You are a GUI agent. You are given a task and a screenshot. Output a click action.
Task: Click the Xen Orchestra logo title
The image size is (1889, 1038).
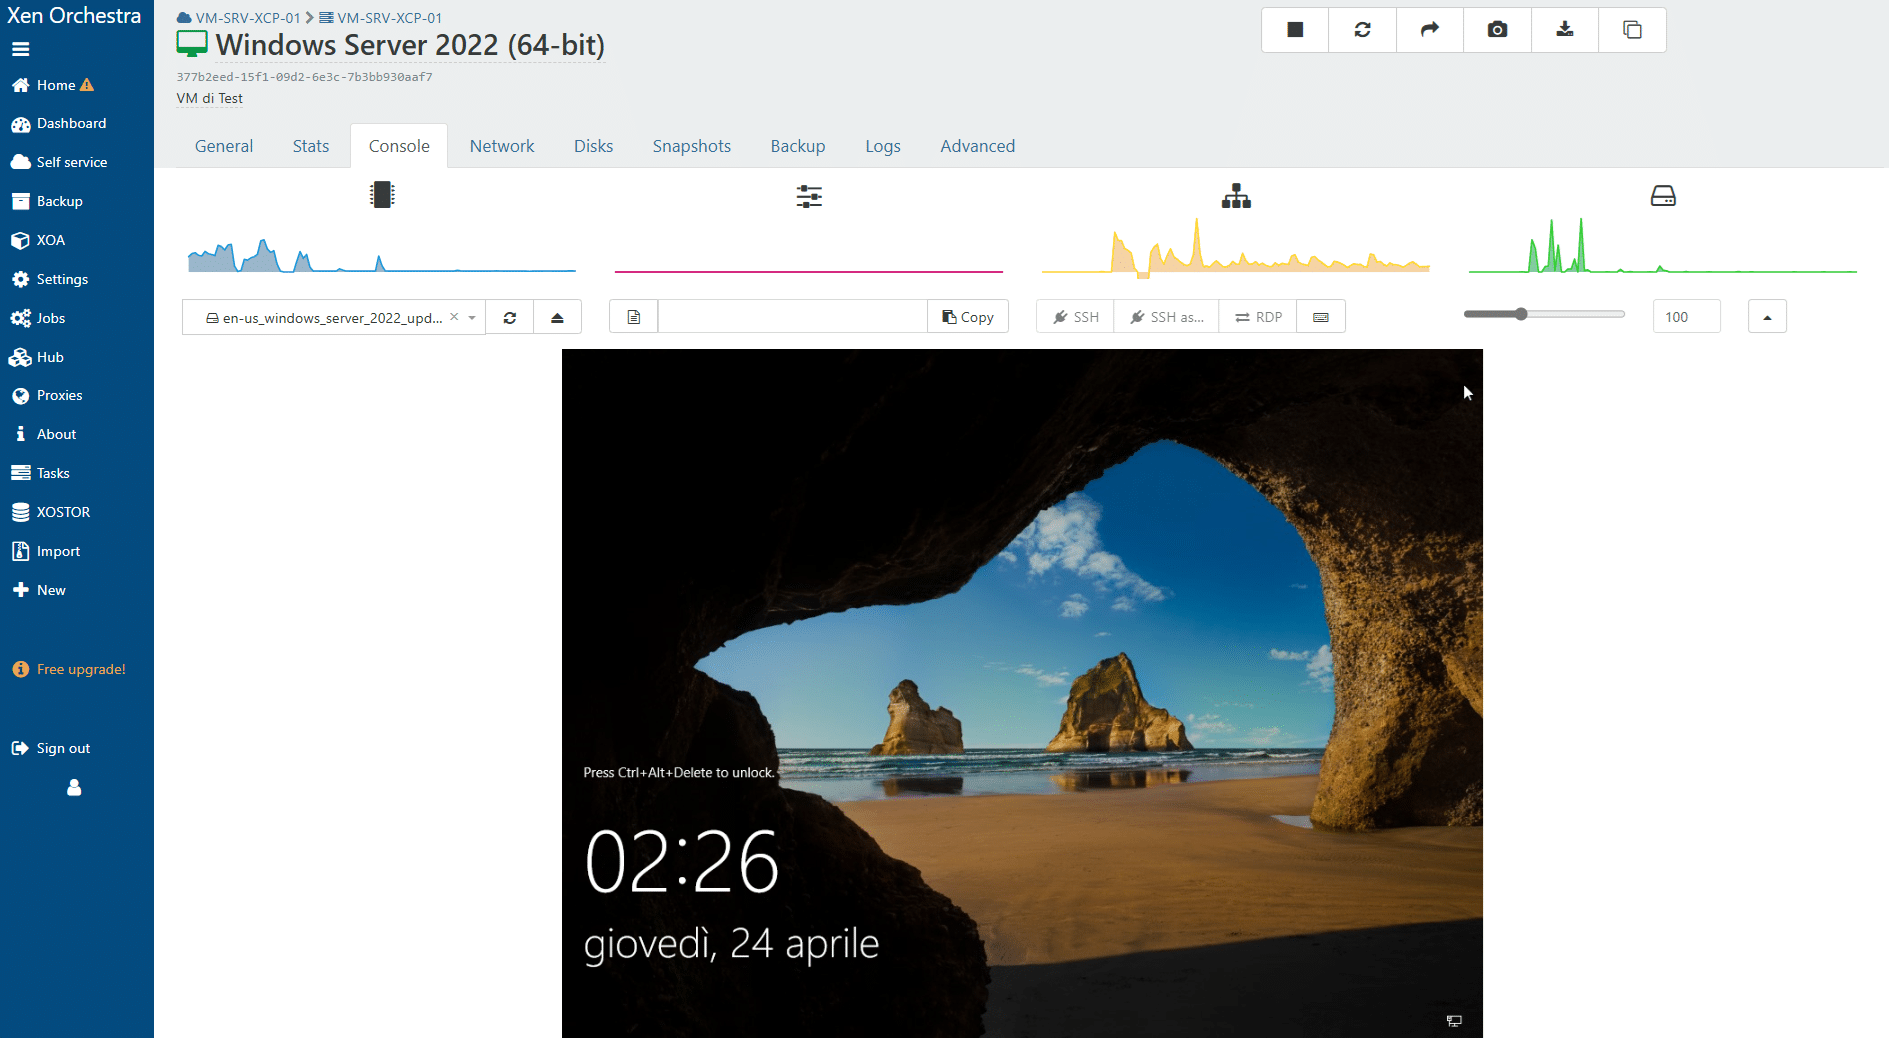pyautogui.click(x=74, y=16)
